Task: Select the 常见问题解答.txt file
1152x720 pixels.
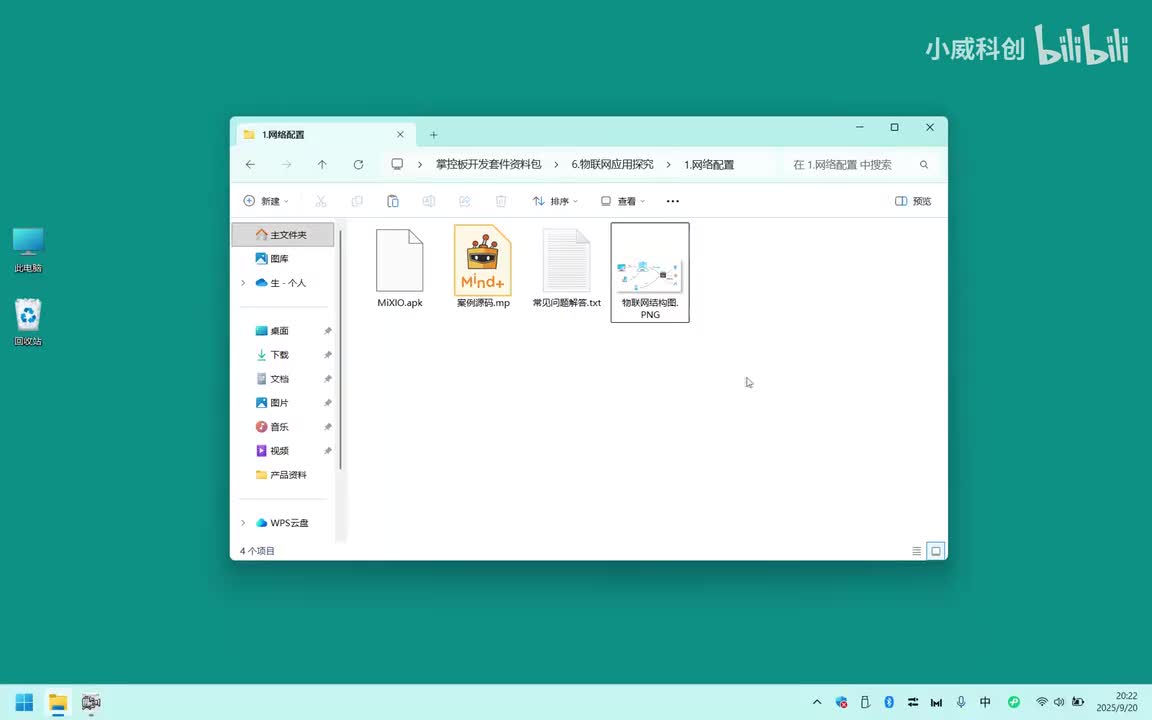Action: coord(566,269)
